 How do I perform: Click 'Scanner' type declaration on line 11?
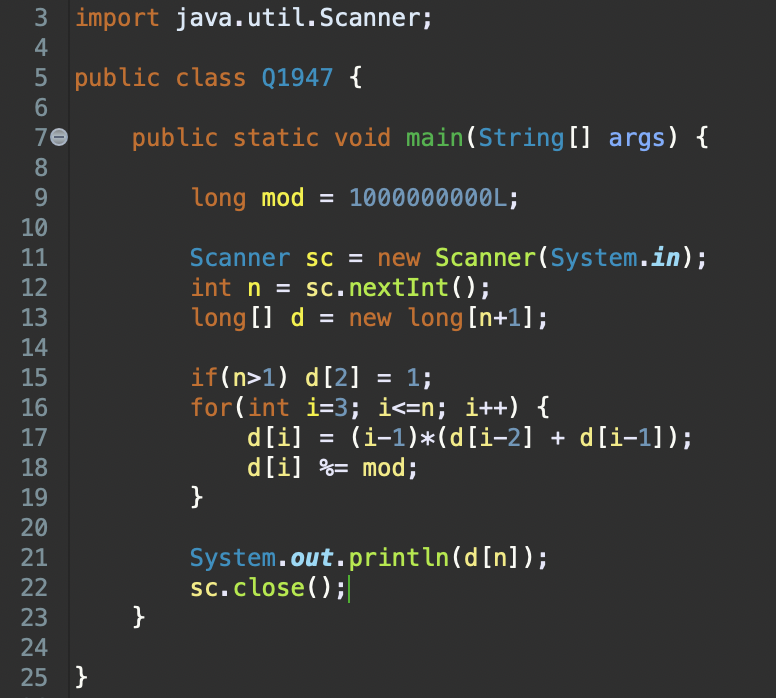[x=240, y=258]
